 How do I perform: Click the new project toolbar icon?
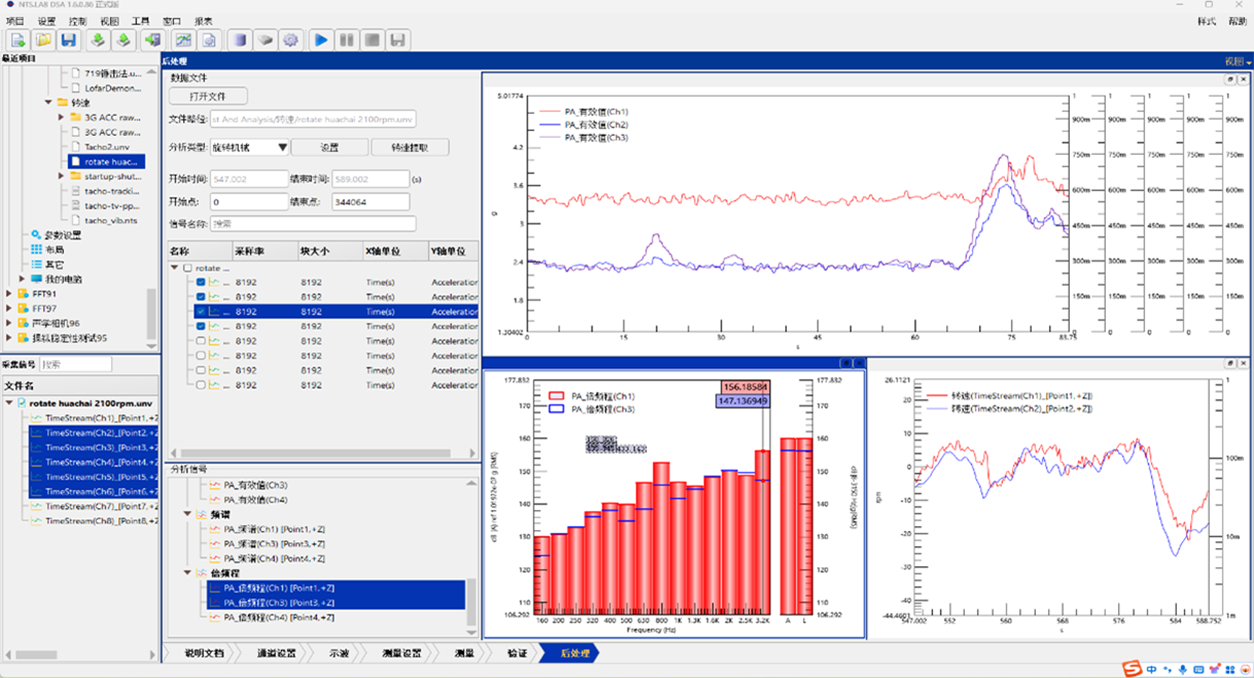point(19,40)
